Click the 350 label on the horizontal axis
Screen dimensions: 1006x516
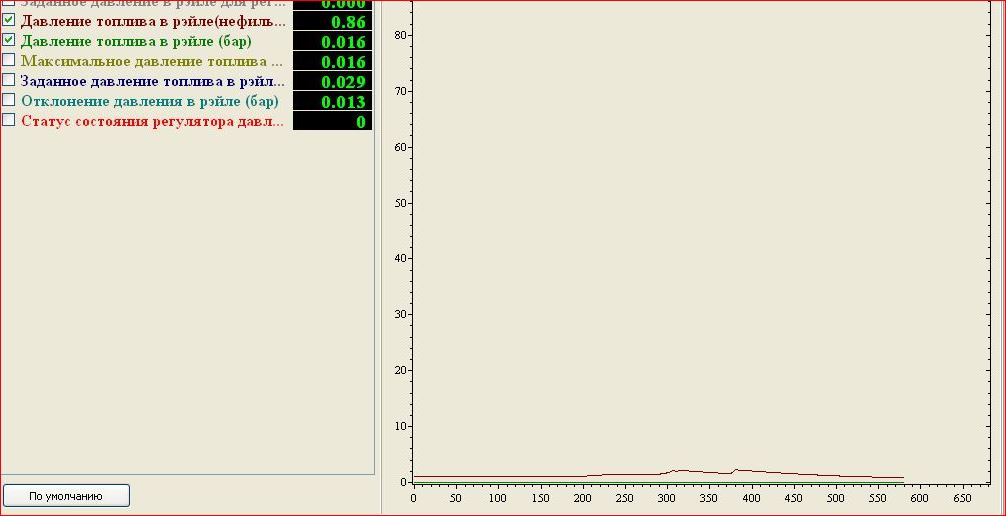point(709,498)
